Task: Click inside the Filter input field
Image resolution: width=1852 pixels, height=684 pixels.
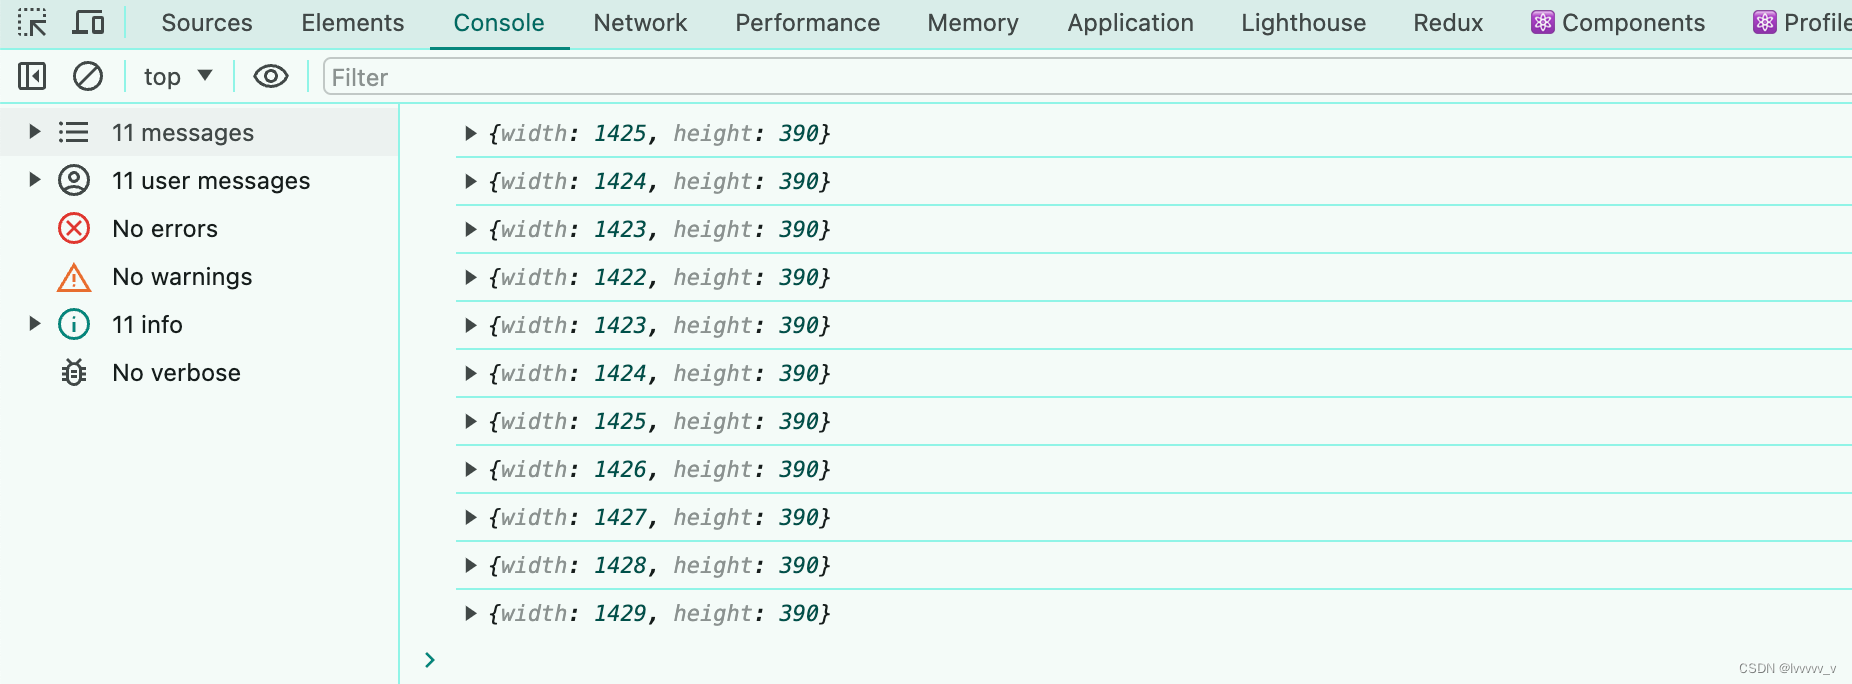Action: 700,77
